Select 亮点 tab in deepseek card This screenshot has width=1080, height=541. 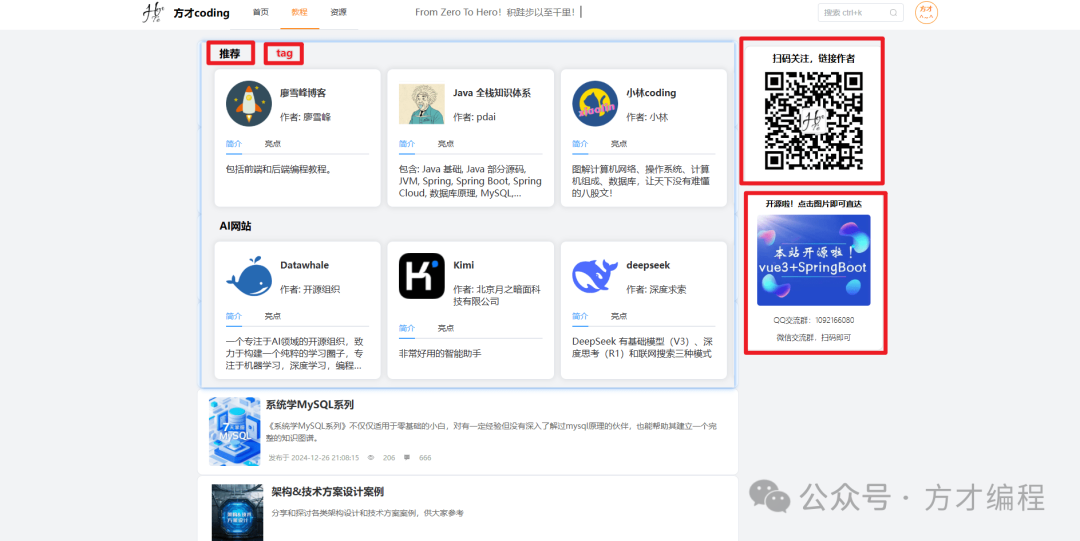pos(619,316)
